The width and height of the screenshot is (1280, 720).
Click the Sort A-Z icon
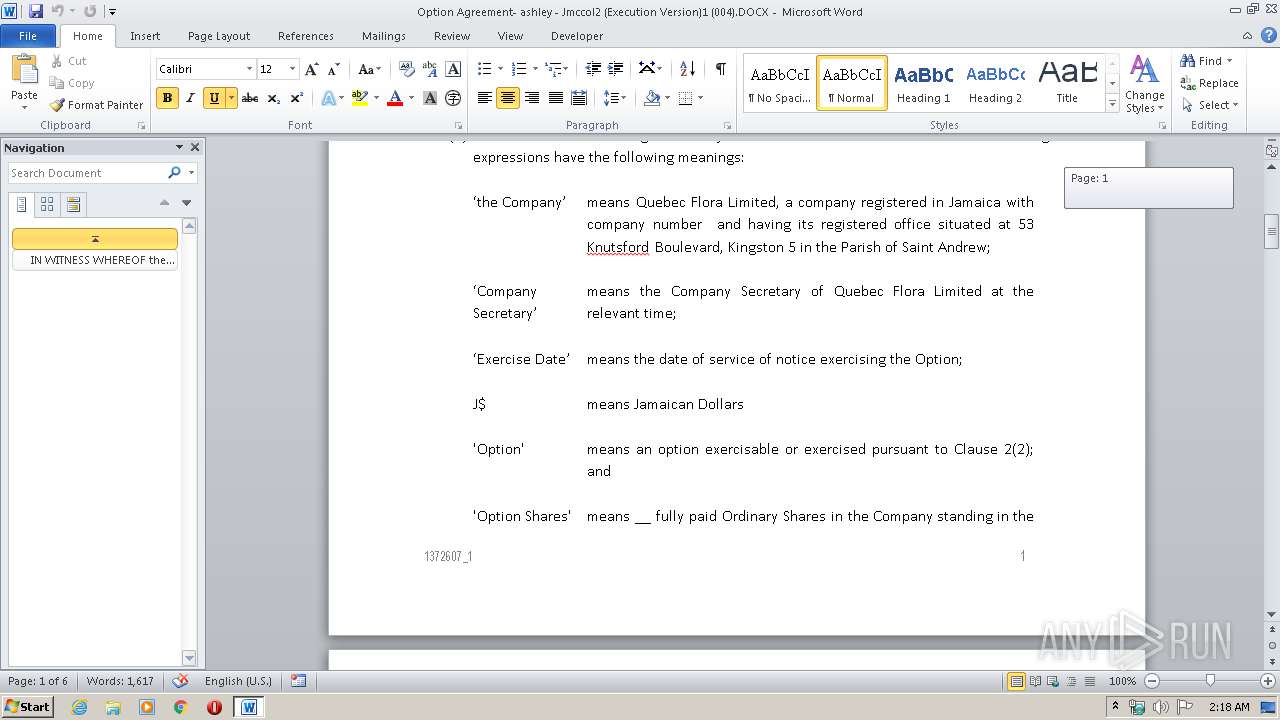coord(687,69)
